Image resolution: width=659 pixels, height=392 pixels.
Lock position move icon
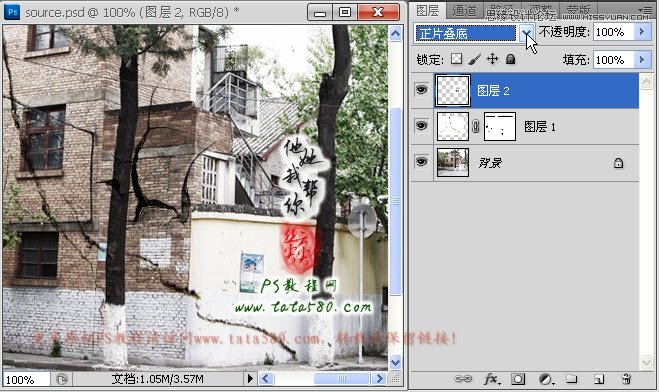tap(492, 59)
